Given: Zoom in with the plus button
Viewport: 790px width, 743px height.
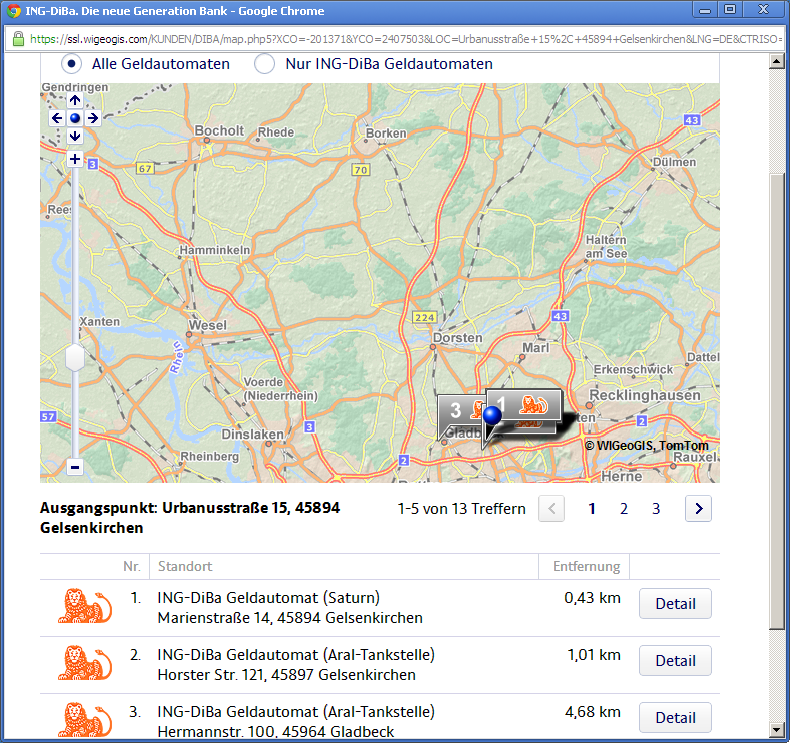Looking at the screenshot, I should click(x=75, y=159).
